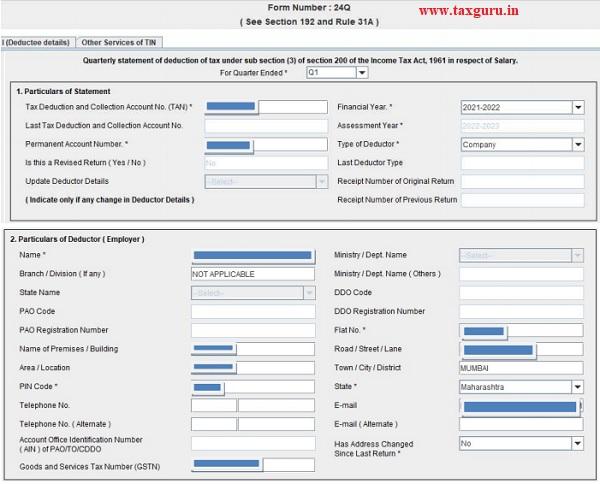Click the E-mail (Alternate) field
This screenshot has height=484, width=600.
pyautogui.click(x=521, y=424)
